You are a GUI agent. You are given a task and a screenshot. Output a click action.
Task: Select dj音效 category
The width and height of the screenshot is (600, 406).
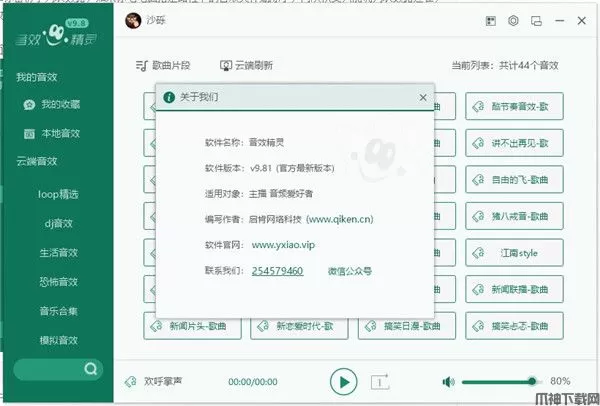(58, 223)
